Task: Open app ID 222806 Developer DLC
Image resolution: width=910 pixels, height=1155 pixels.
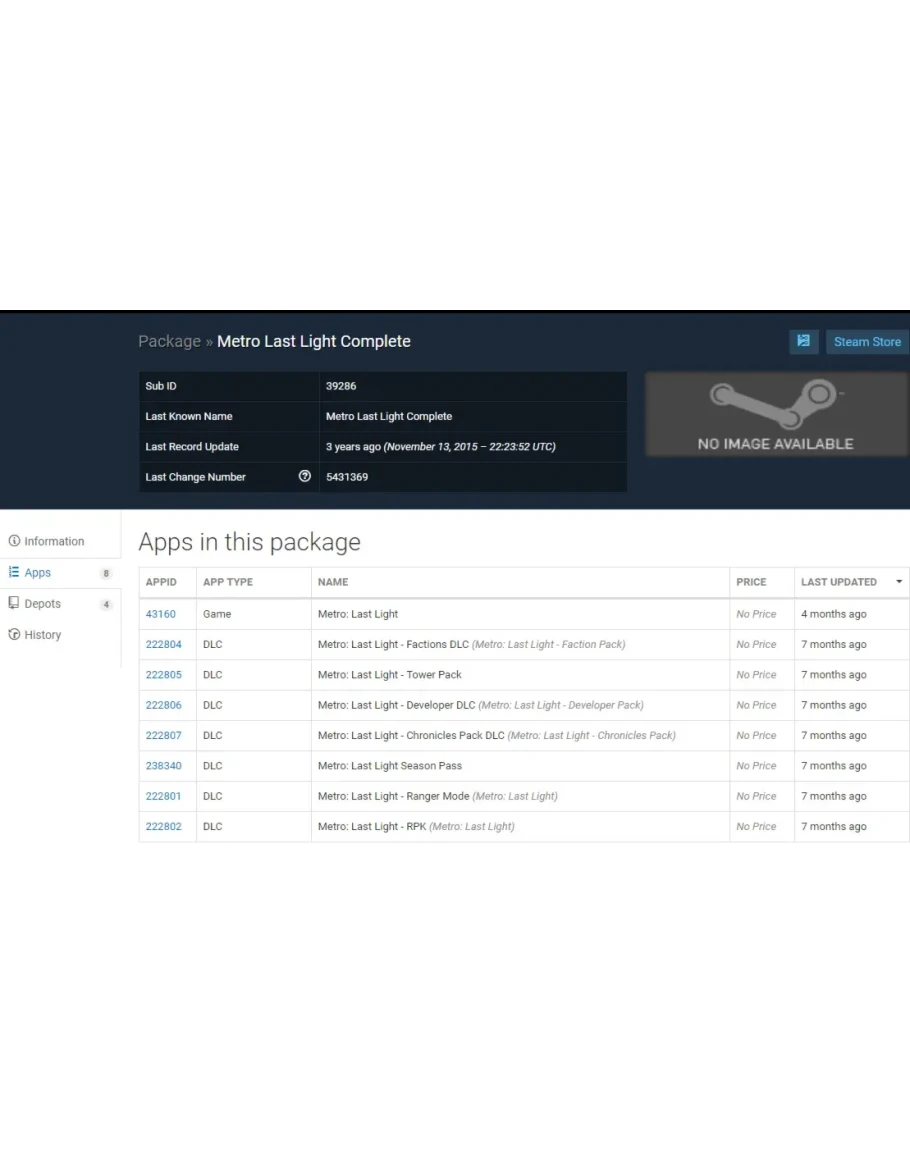Action: (x=163, y=705)
